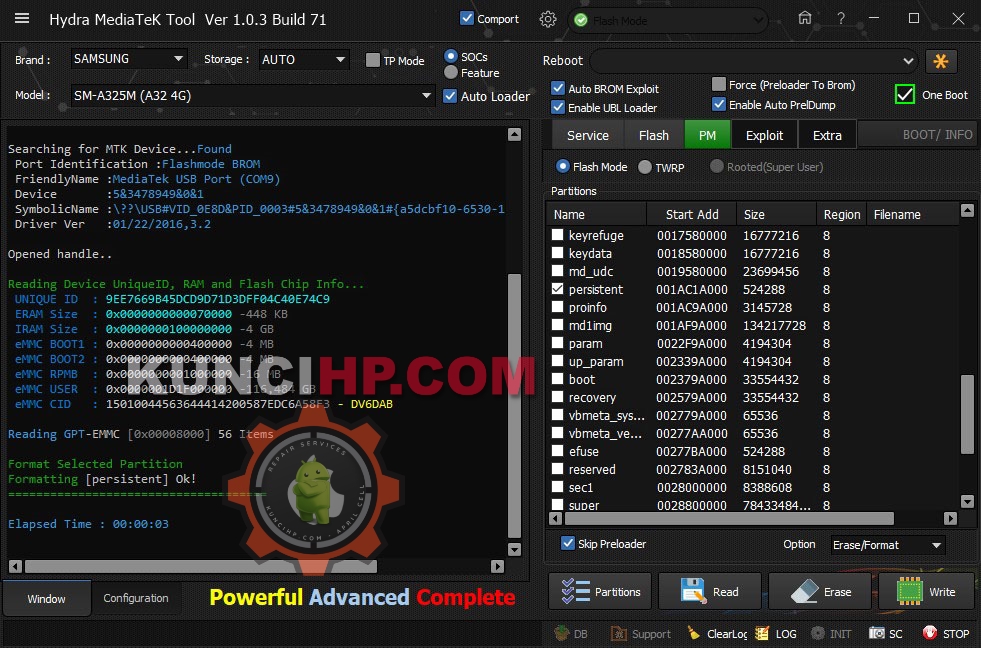Click the log panel vertical scrollbar
Viewport: 981px width, 648px height.
tap(514, 406)
